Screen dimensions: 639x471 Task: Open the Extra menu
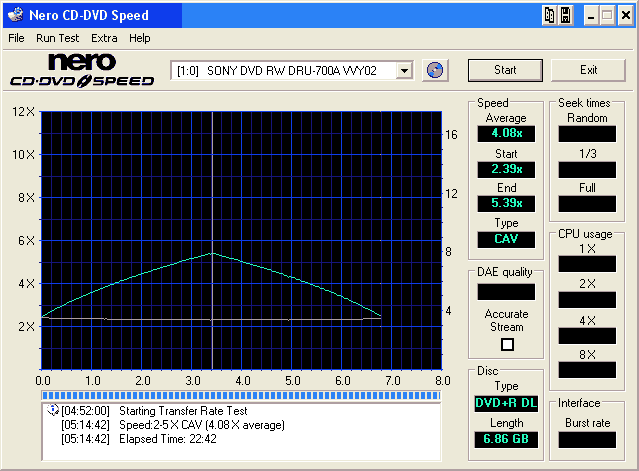(104, 38)
